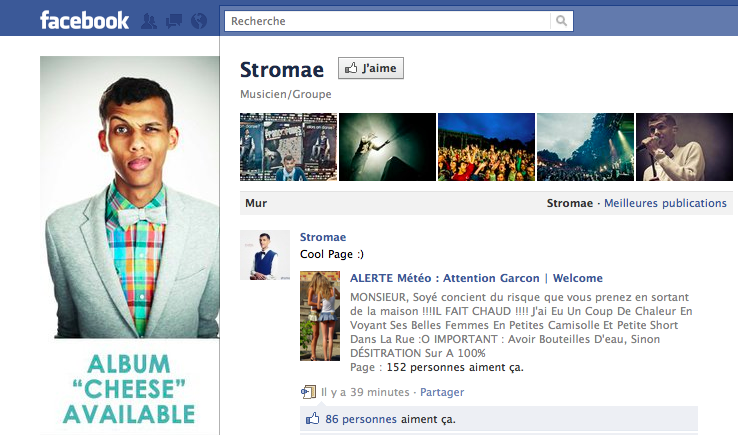This screenshot has width=738, height=435.
Task: Click the shared link preview image
Action: click(320, 316)
